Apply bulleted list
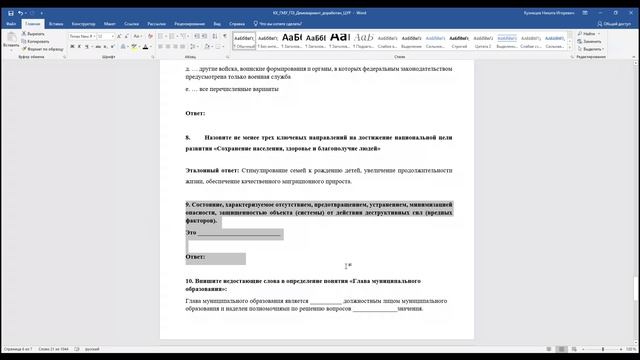This screenshot has height=360, width=640. coord(160,36)
